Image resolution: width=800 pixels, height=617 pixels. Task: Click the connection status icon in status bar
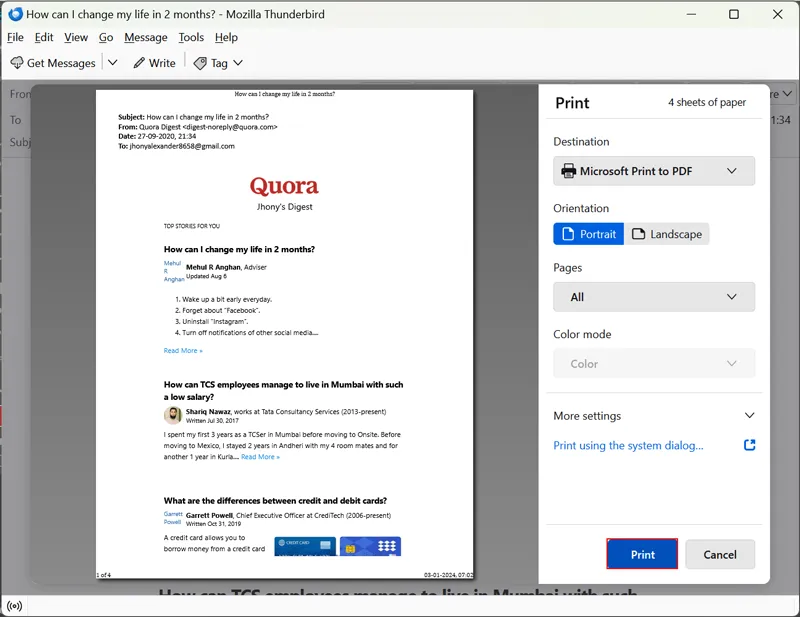(15, 606)
